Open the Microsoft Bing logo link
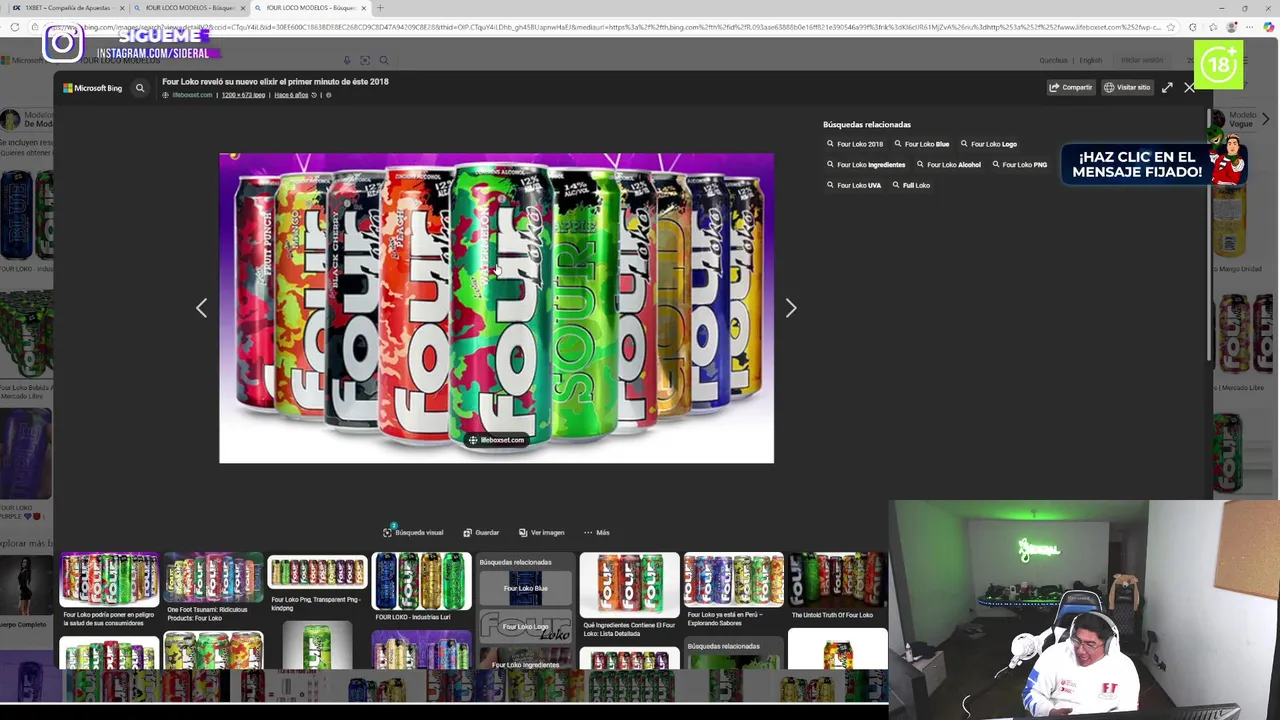 [93, 88]
